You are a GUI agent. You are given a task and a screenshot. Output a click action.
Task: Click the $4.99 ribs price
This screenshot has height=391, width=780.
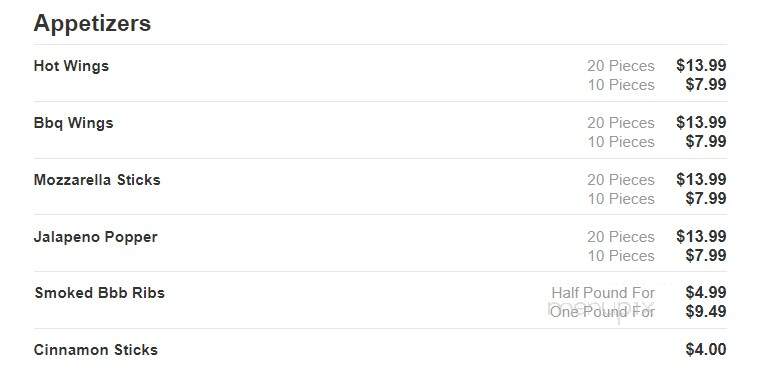(x=706, y=293)
